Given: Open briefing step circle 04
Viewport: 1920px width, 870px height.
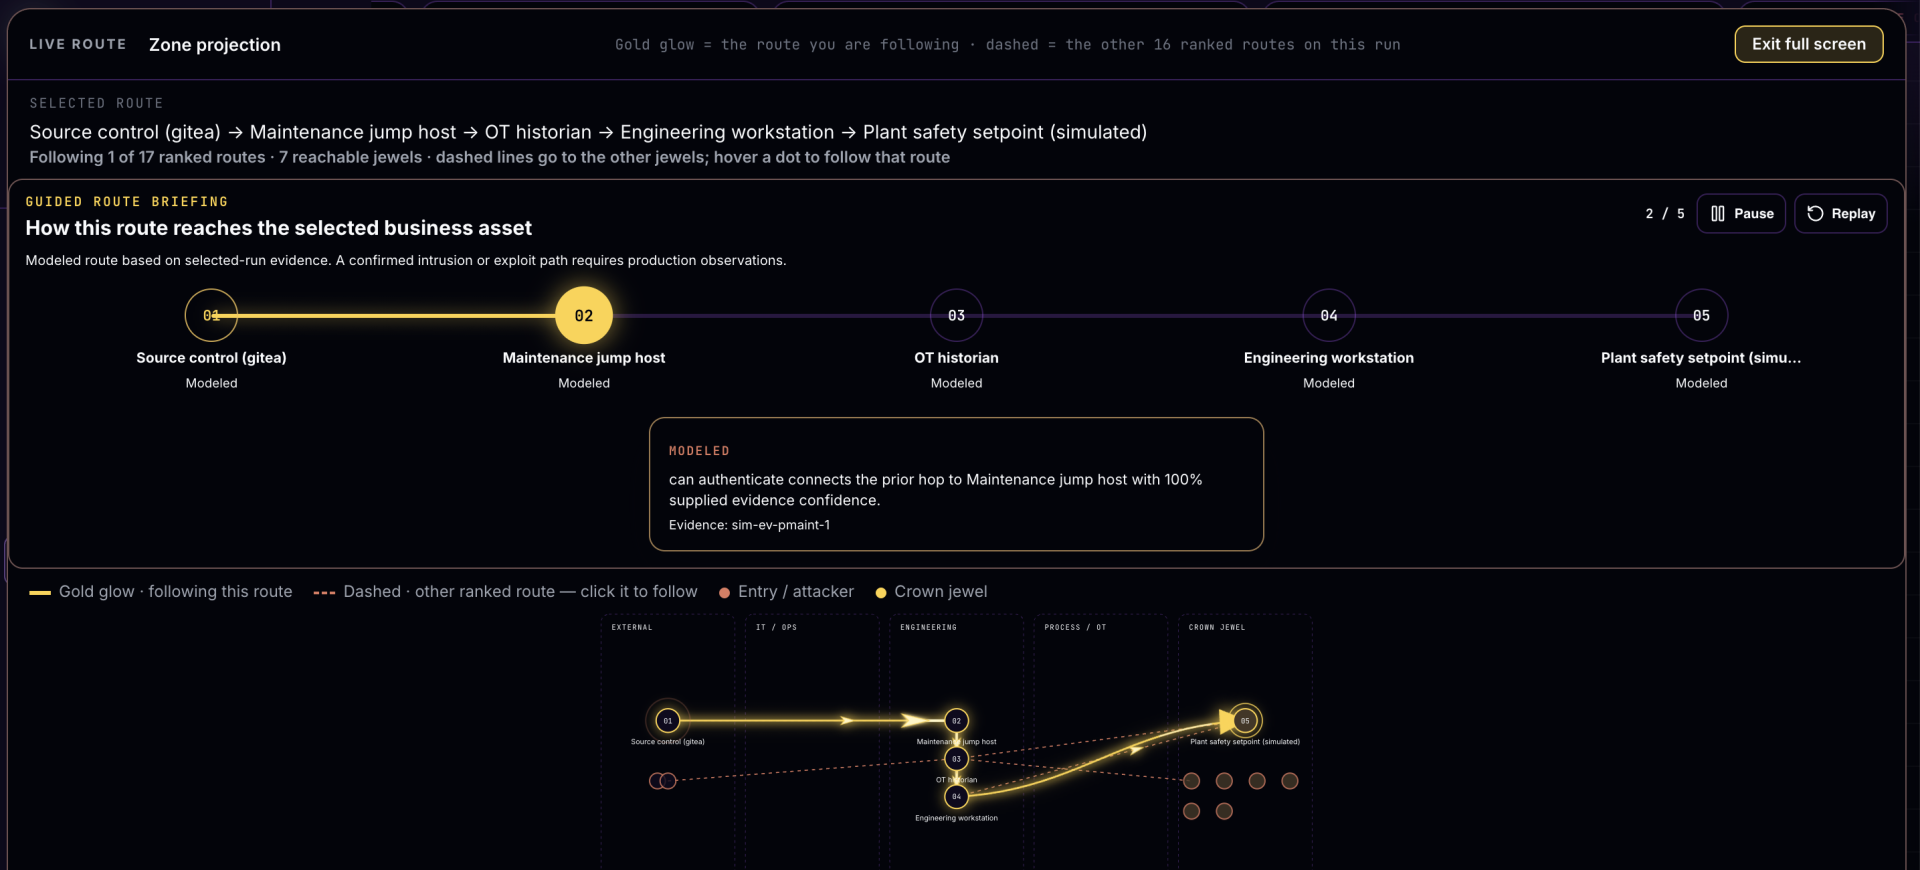Looking at the screenshot, I should point(1329,315).
